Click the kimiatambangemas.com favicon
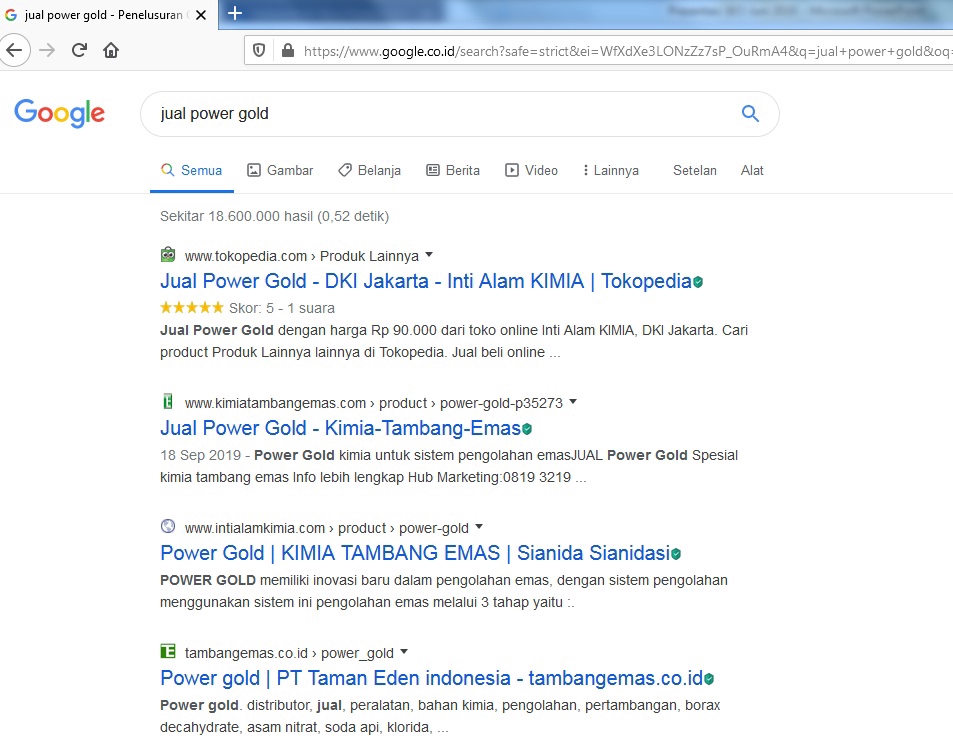The image size is (953, 741). point(168,402)
